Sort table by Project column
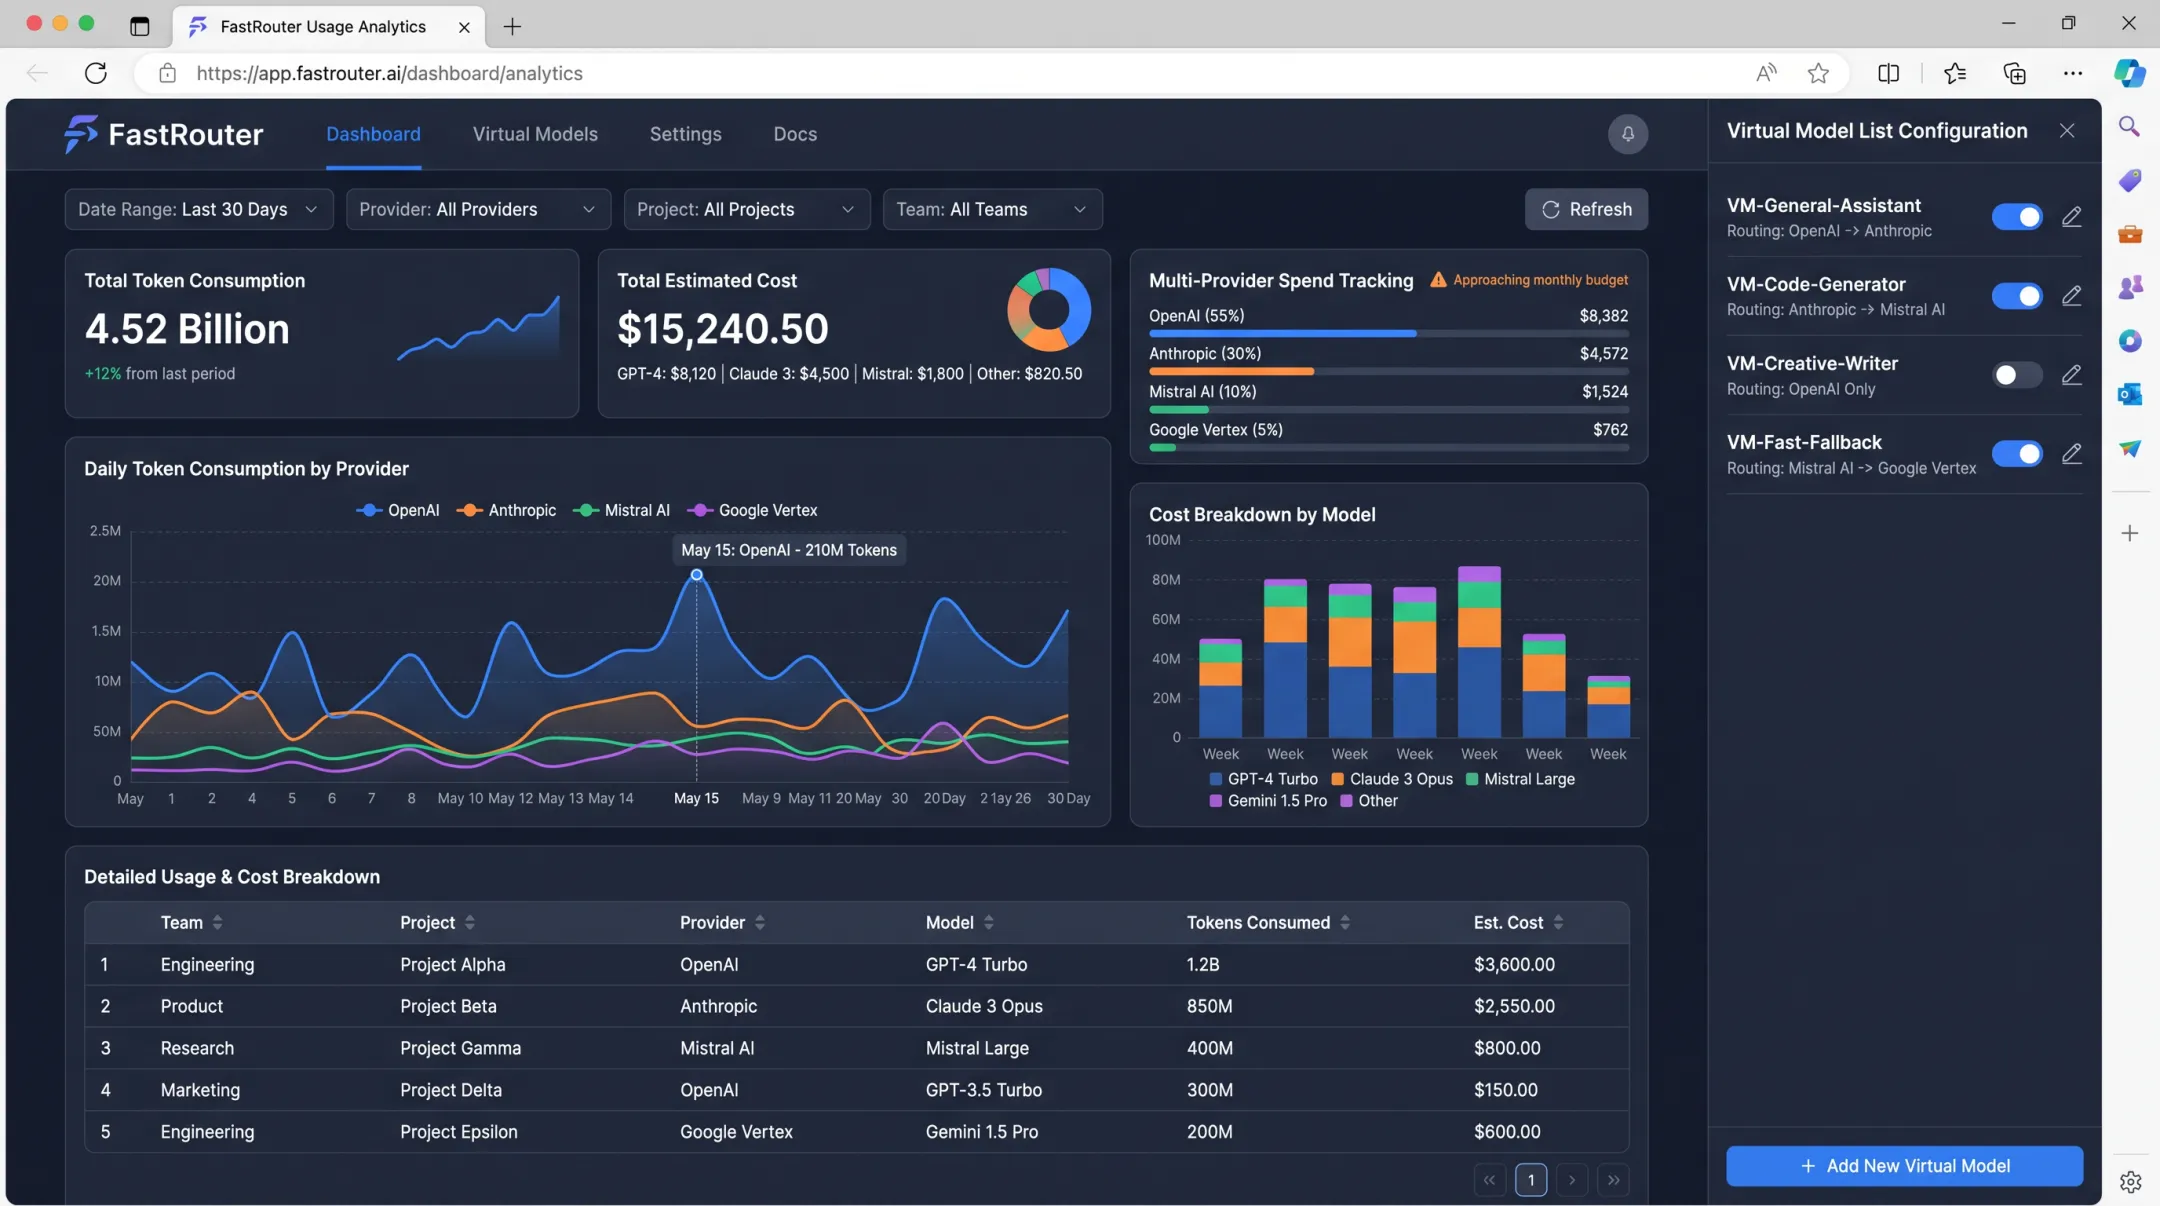 tap(437, 922)
